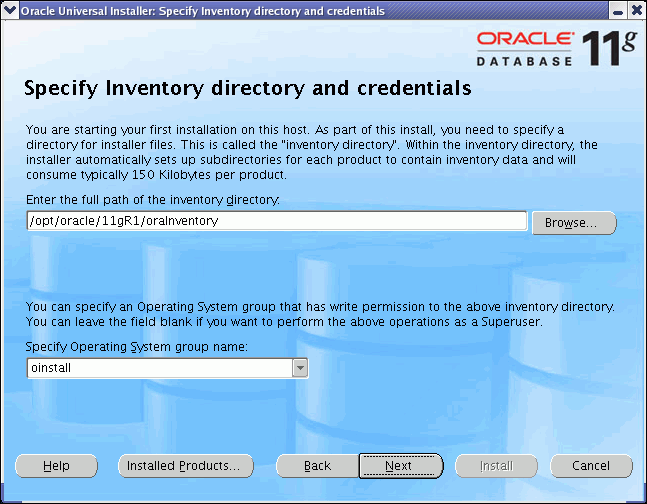Click the 'Specify Inventory directory and credentials' heading

click(x=247, y=89)
